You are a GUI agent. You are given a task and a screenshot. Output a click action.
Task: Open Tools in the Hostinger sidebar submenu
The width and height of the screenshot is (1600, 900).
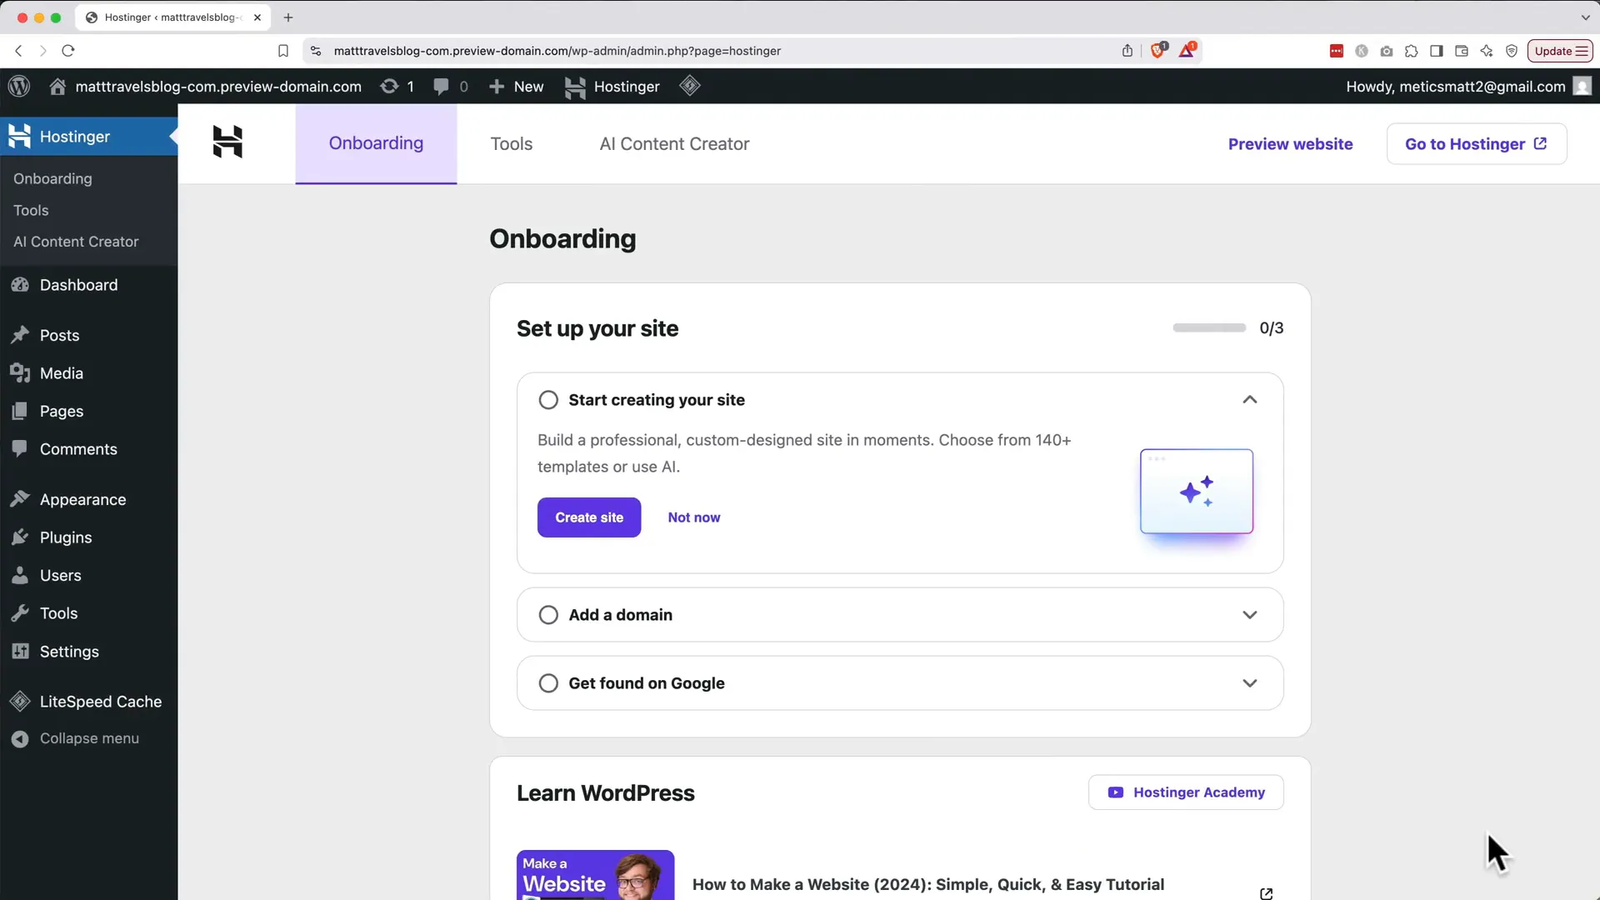[x=31, y=210]
